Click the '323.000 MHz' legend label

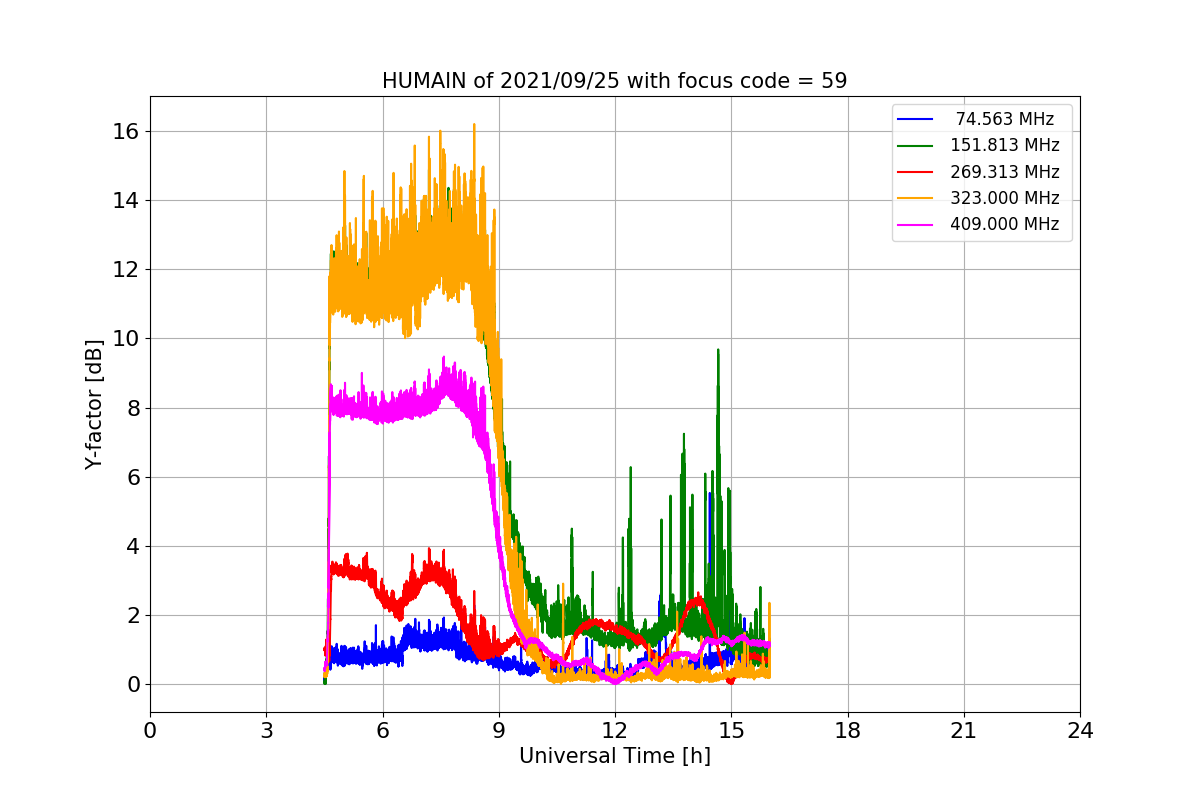click(1005, 198)
